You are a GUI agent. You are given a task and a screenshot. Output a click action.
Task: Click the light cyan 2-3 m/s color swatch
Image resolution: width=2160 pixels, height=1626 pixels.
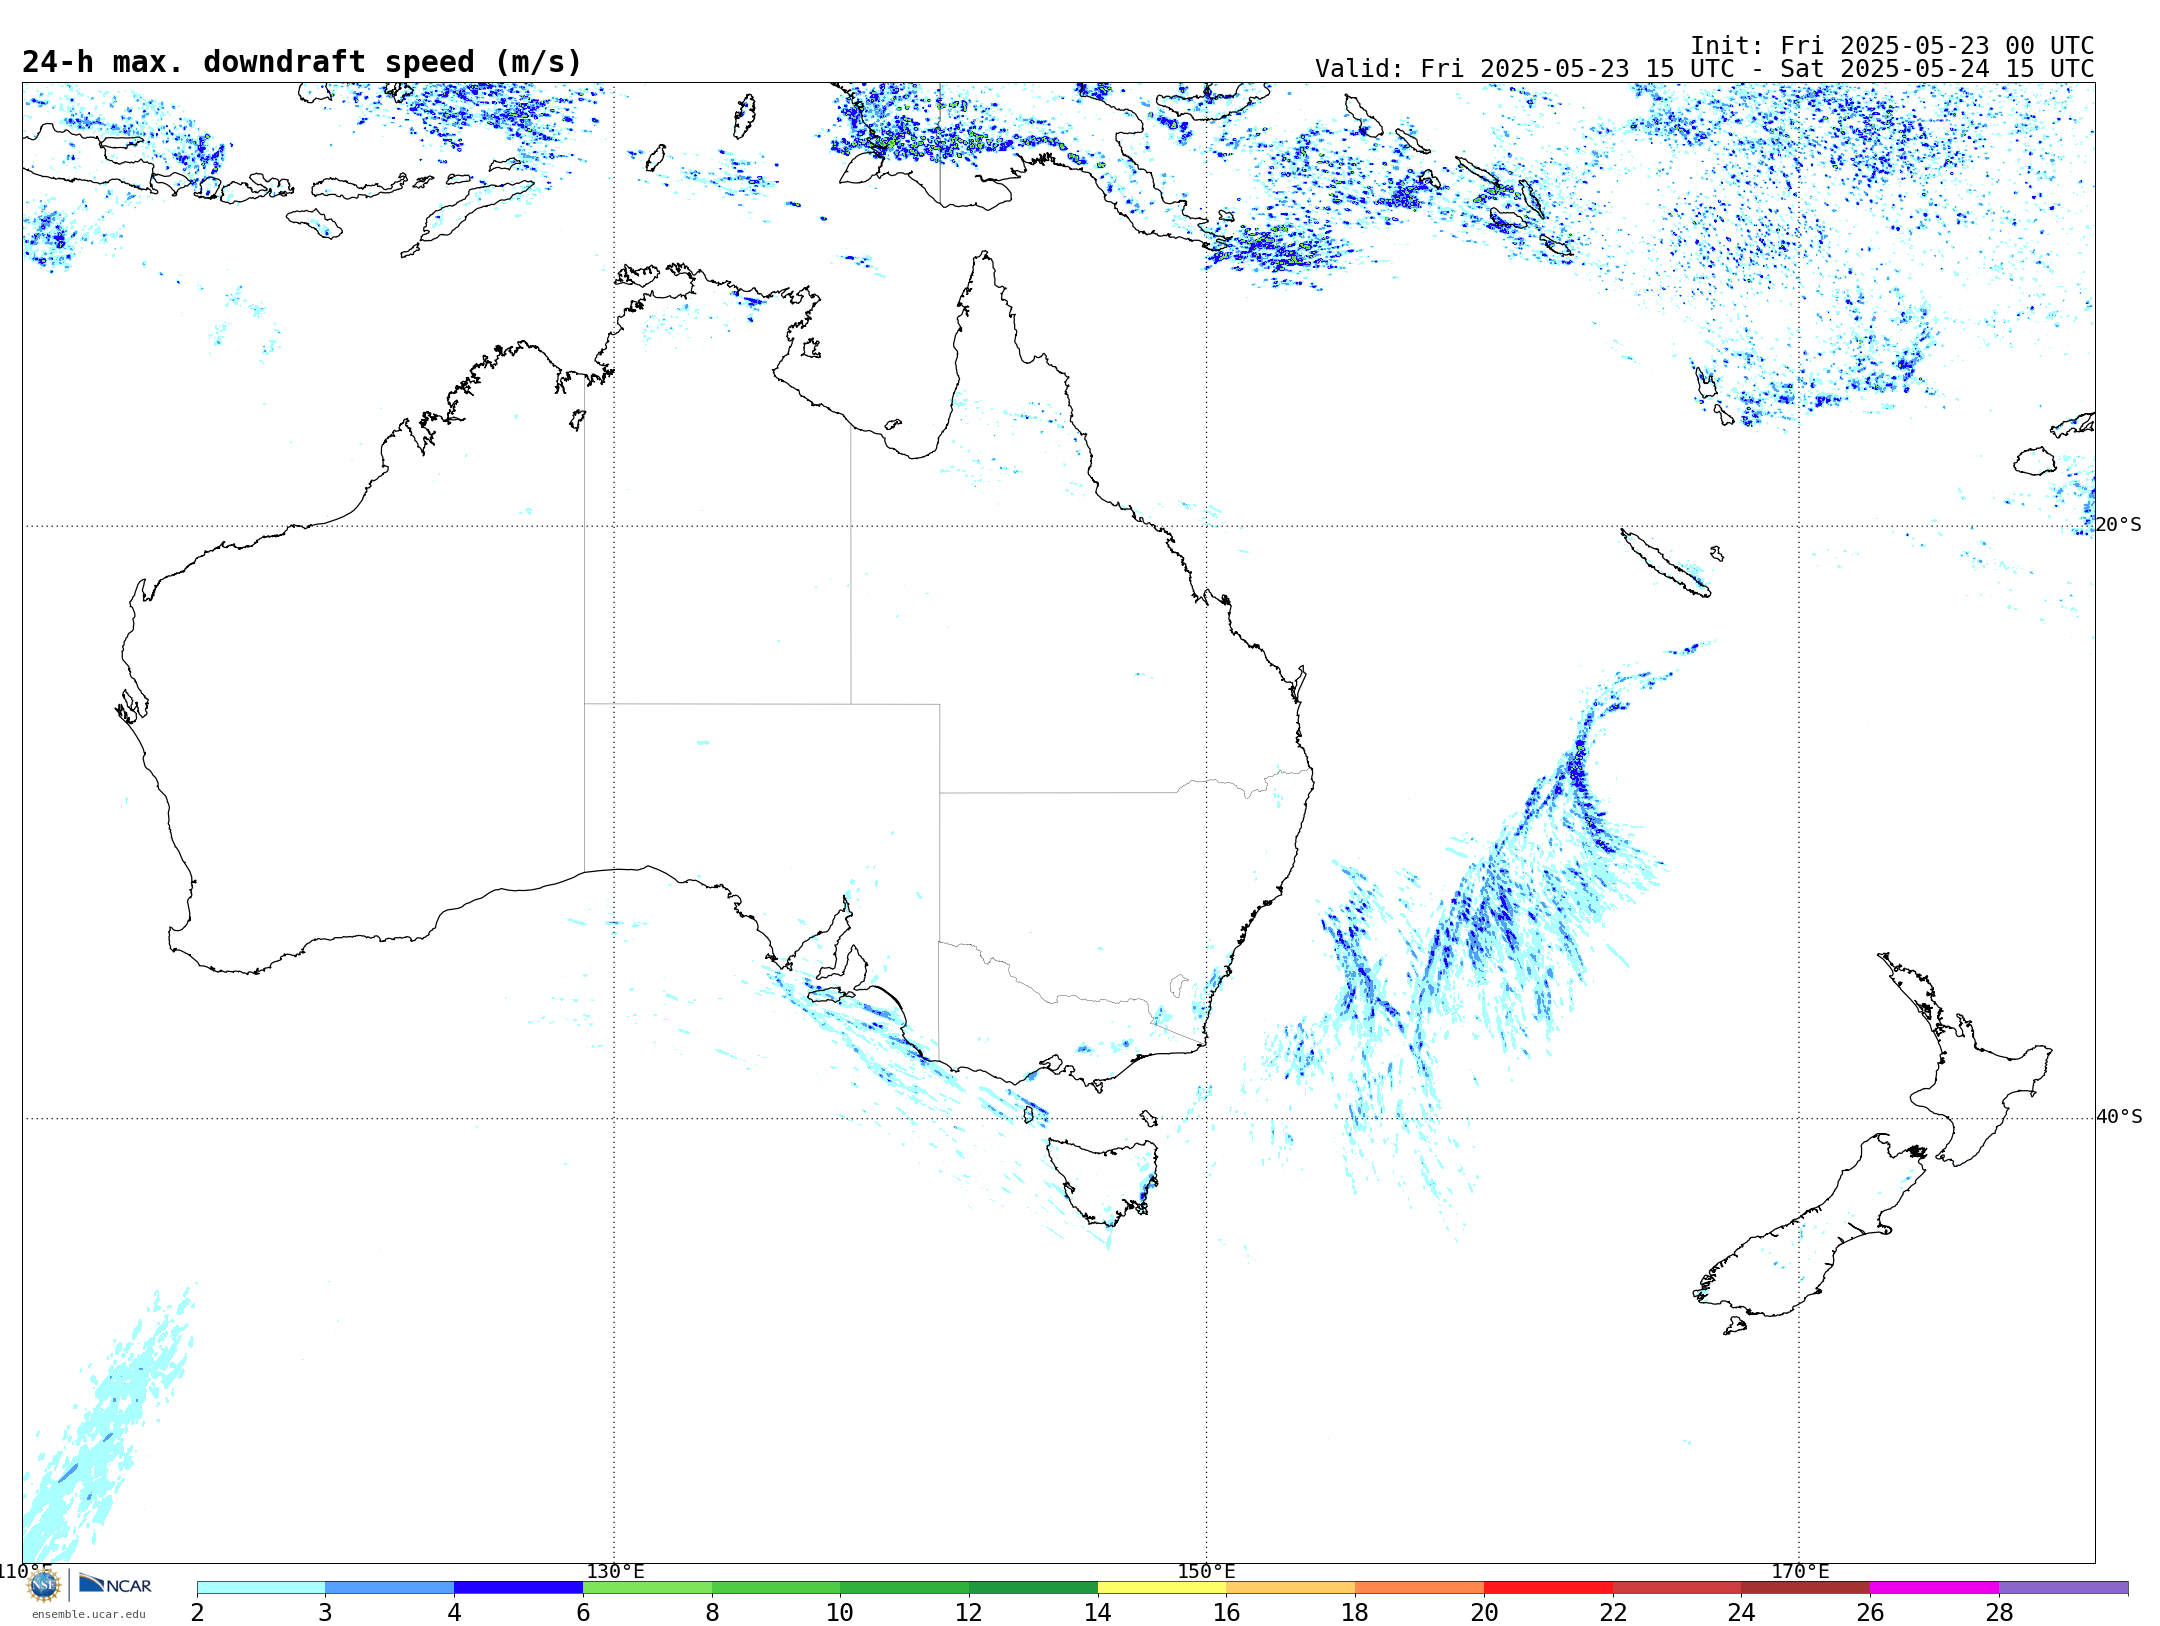click(261, 1588)
